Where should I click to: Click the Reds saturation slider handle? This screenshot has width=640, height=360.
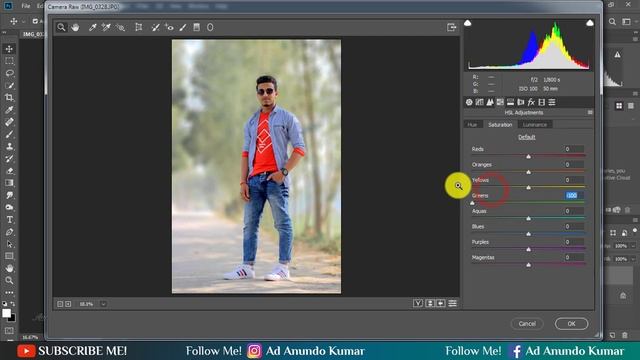pos(529,156)
